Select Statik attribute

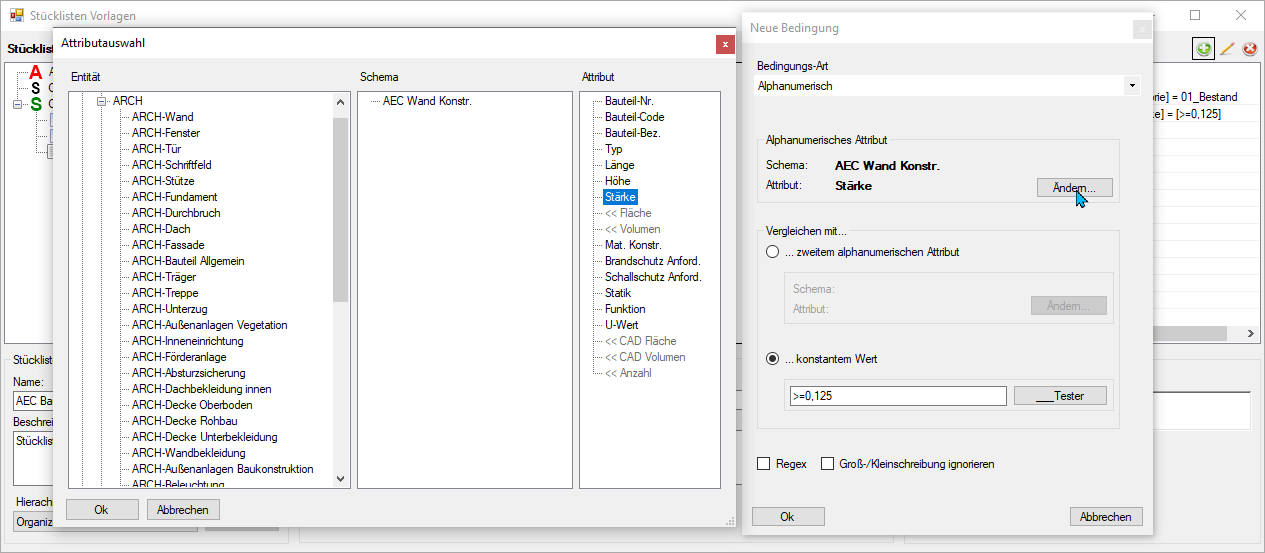pyautogui.click(x=618, y=293)
